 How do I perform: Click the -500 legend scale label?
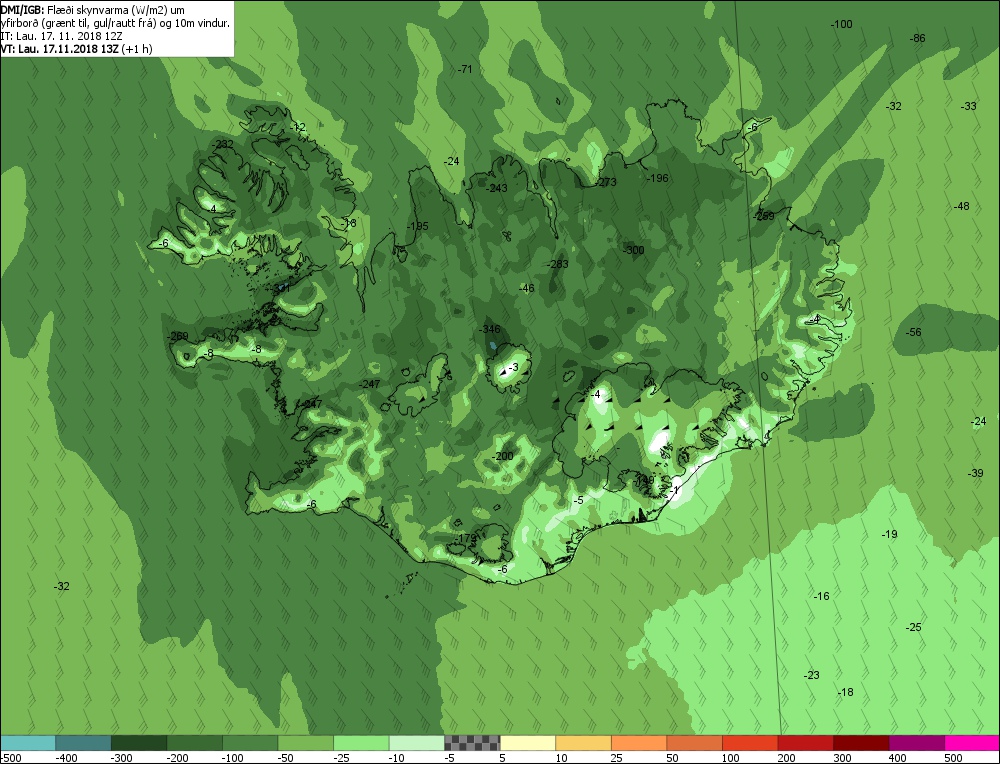pyautogui.click(x=11, y=758)
